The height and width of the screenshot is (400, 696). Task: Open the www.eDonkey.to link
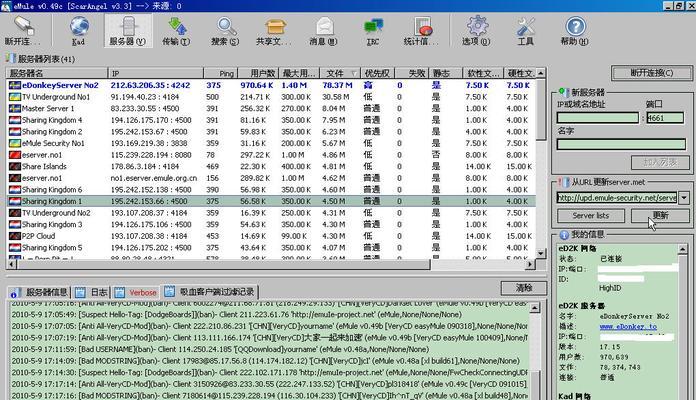coord(628,327)
